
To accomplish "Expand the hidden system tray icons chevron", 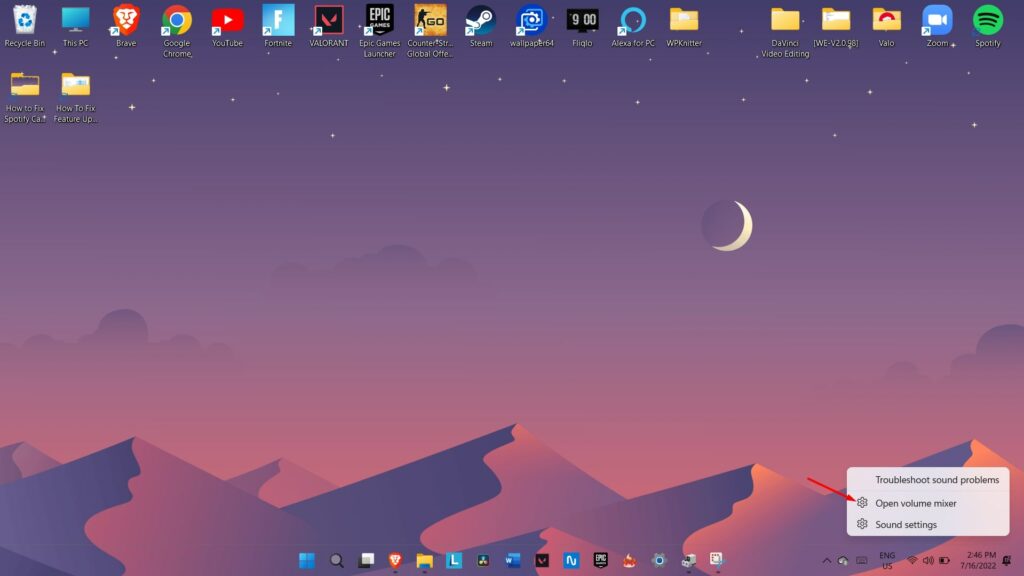I will (826, 560).
